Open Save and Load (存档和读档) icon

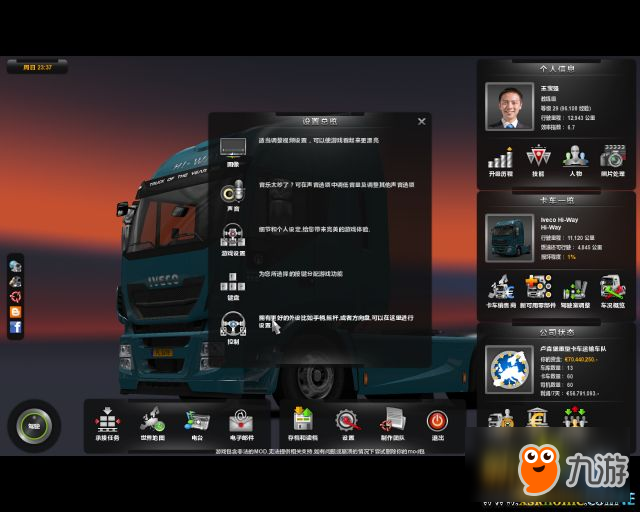(302, 420)
